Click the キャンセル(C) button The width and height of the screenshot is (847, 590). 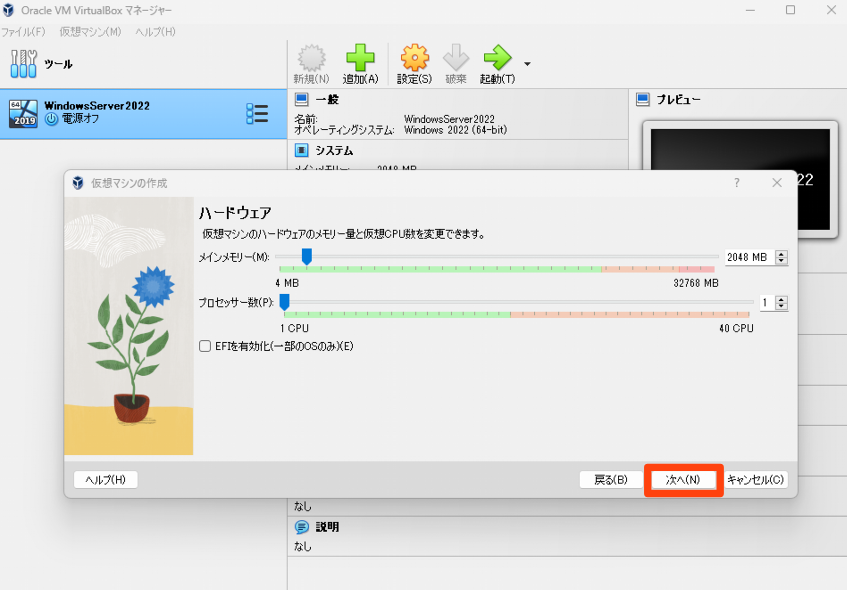pos(755,480)
